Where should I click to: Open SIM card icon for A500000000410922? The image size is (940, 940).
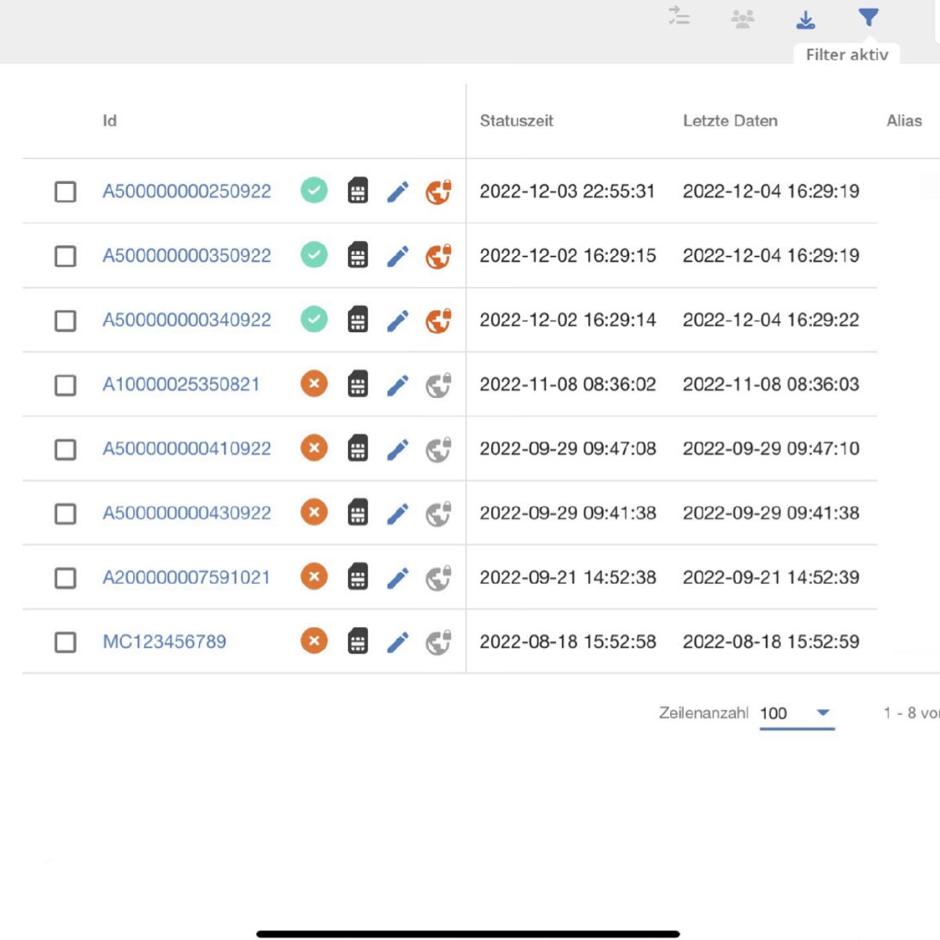pos(358,448)
